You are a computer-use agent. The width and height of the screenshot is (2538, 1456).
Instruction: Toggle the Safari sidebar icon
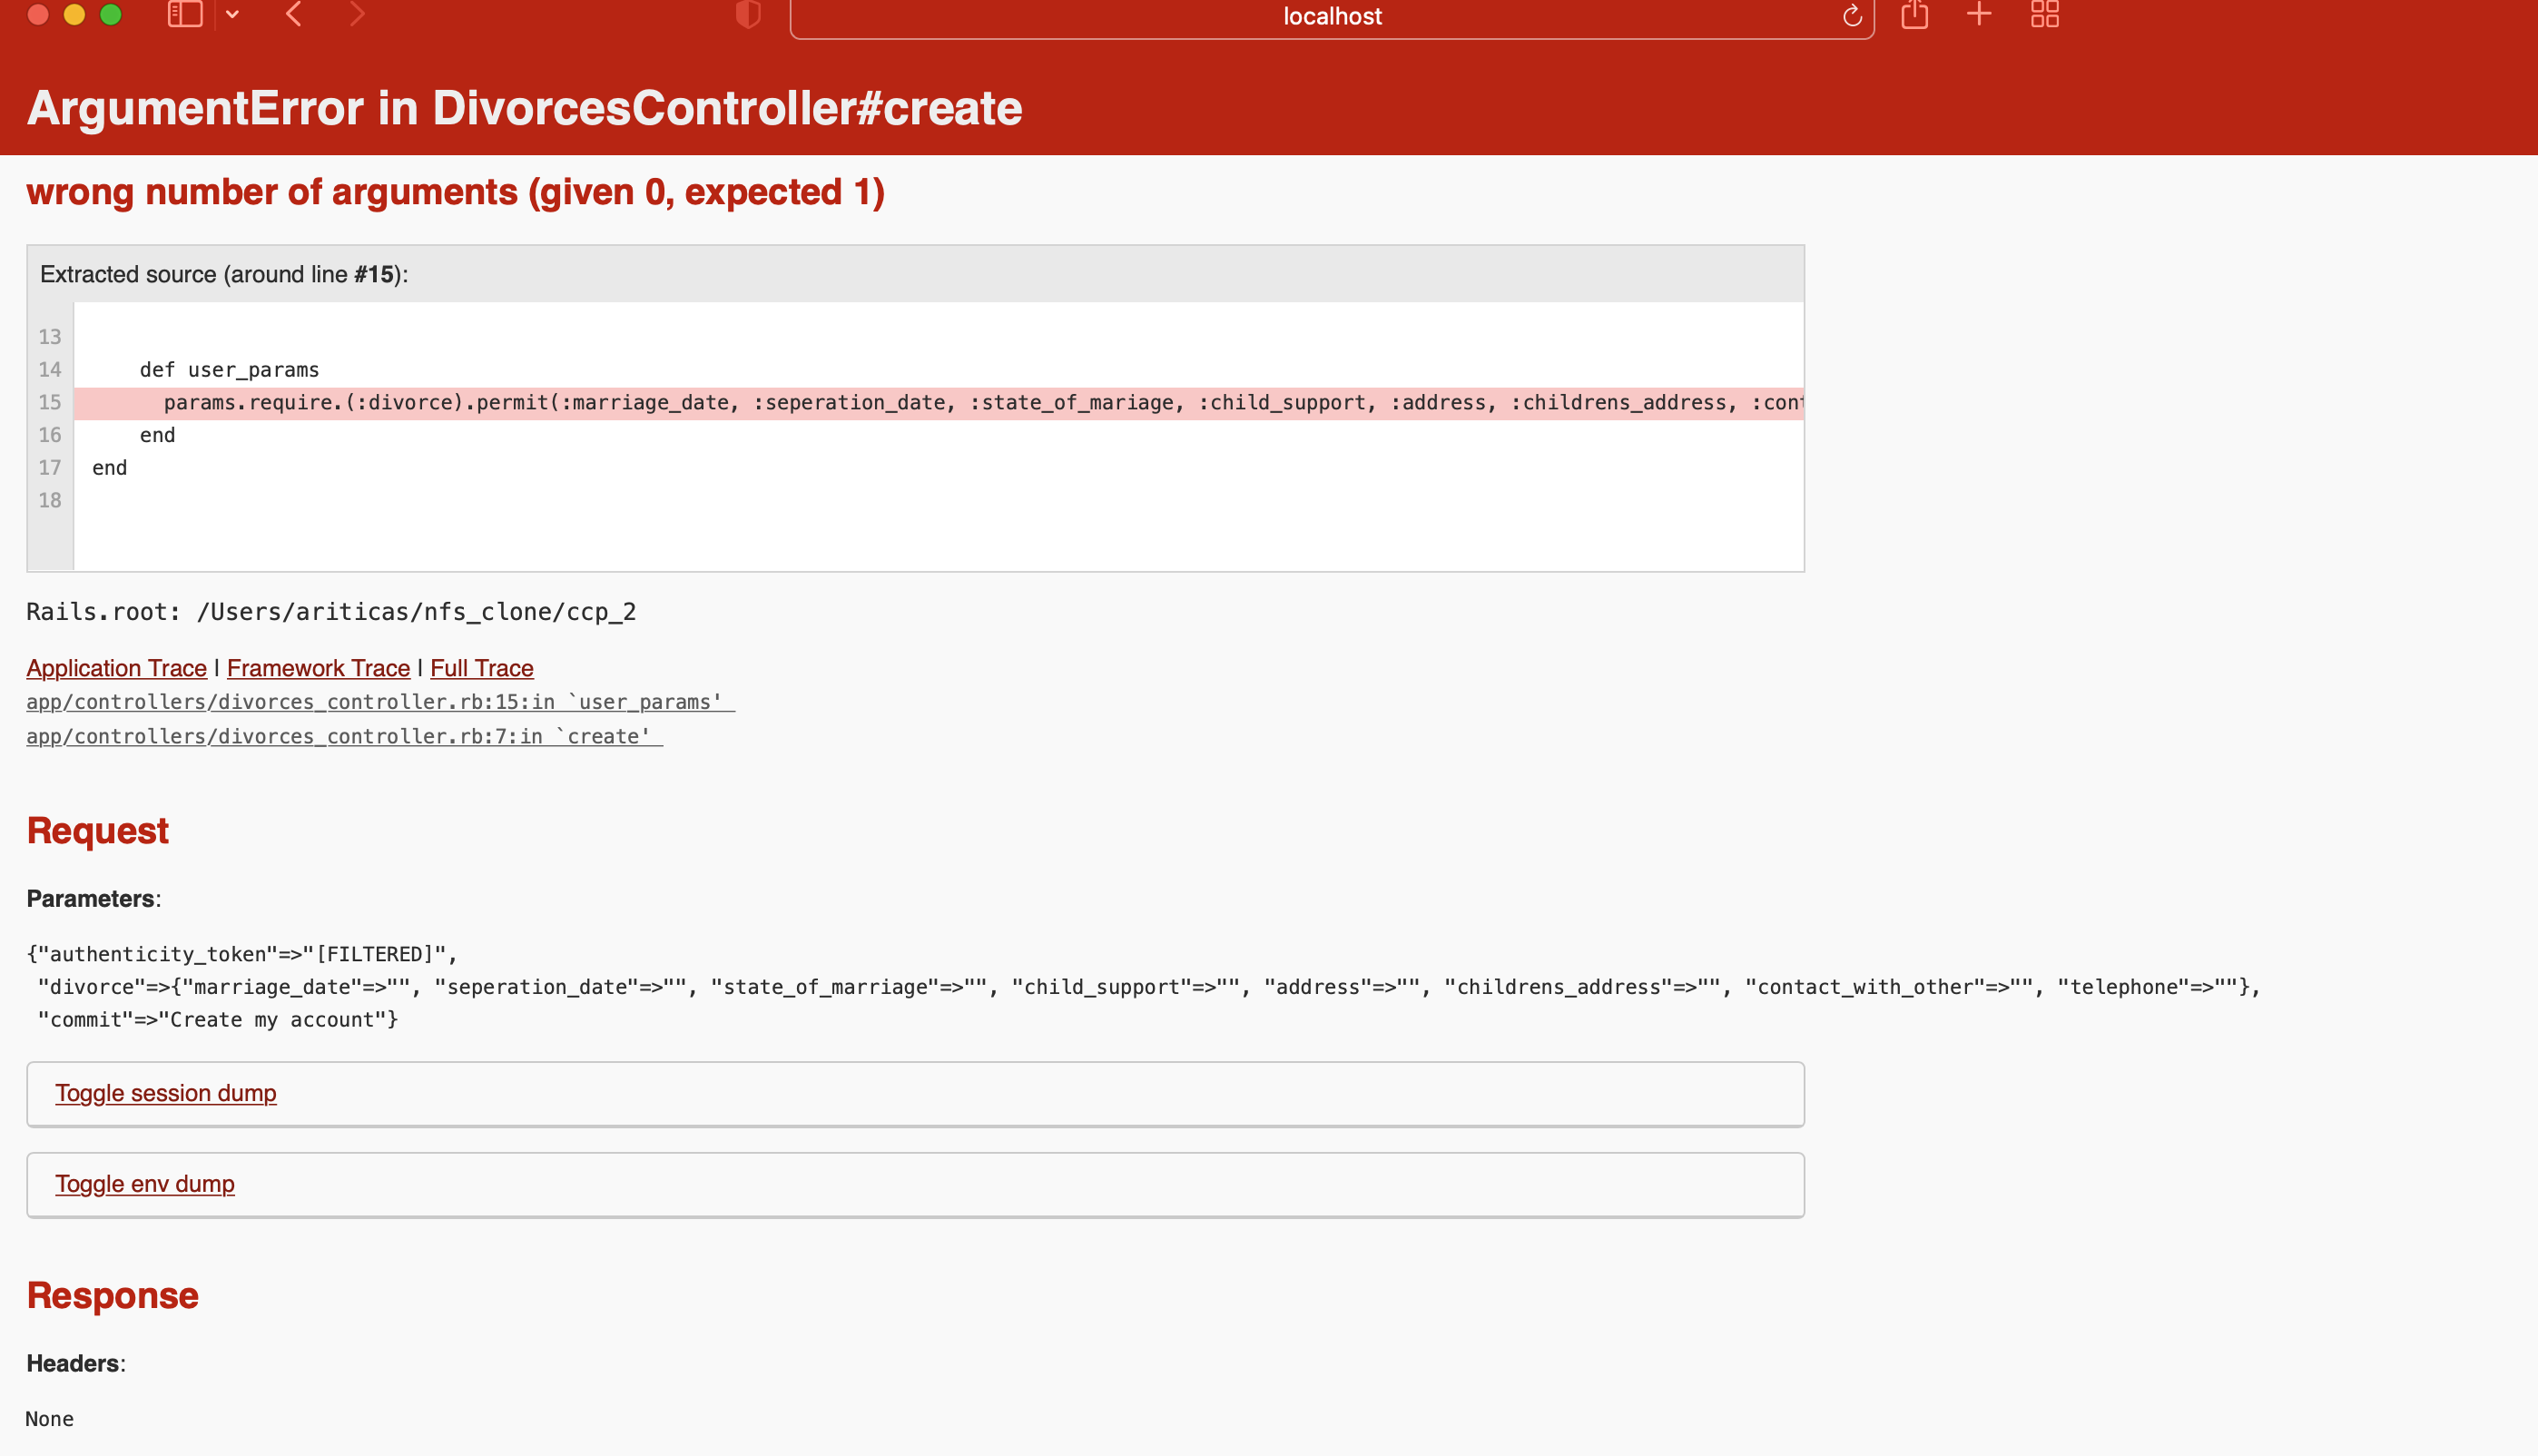pyautogui.click(x=185, y=14)
